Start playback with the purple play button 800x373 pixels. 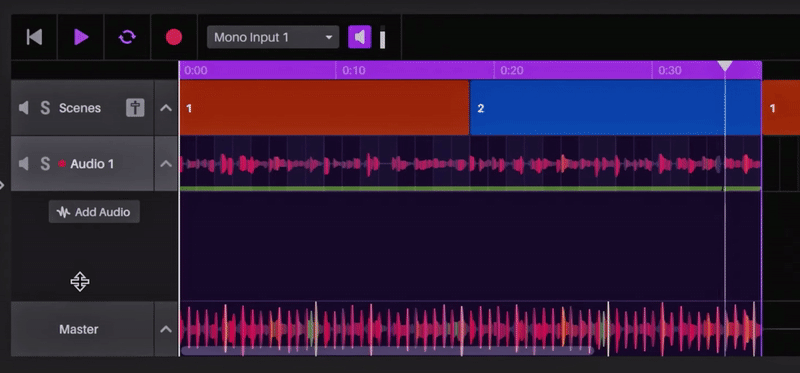(81, 37)
